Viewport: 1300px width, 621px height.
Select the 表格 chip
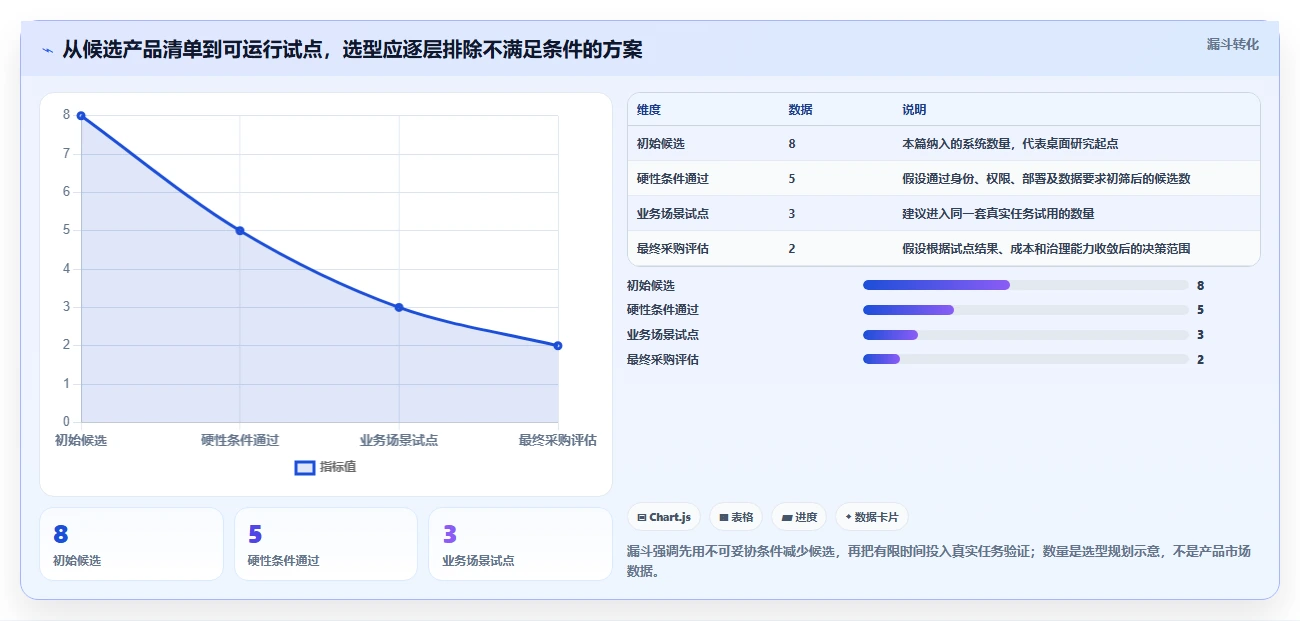736,517
